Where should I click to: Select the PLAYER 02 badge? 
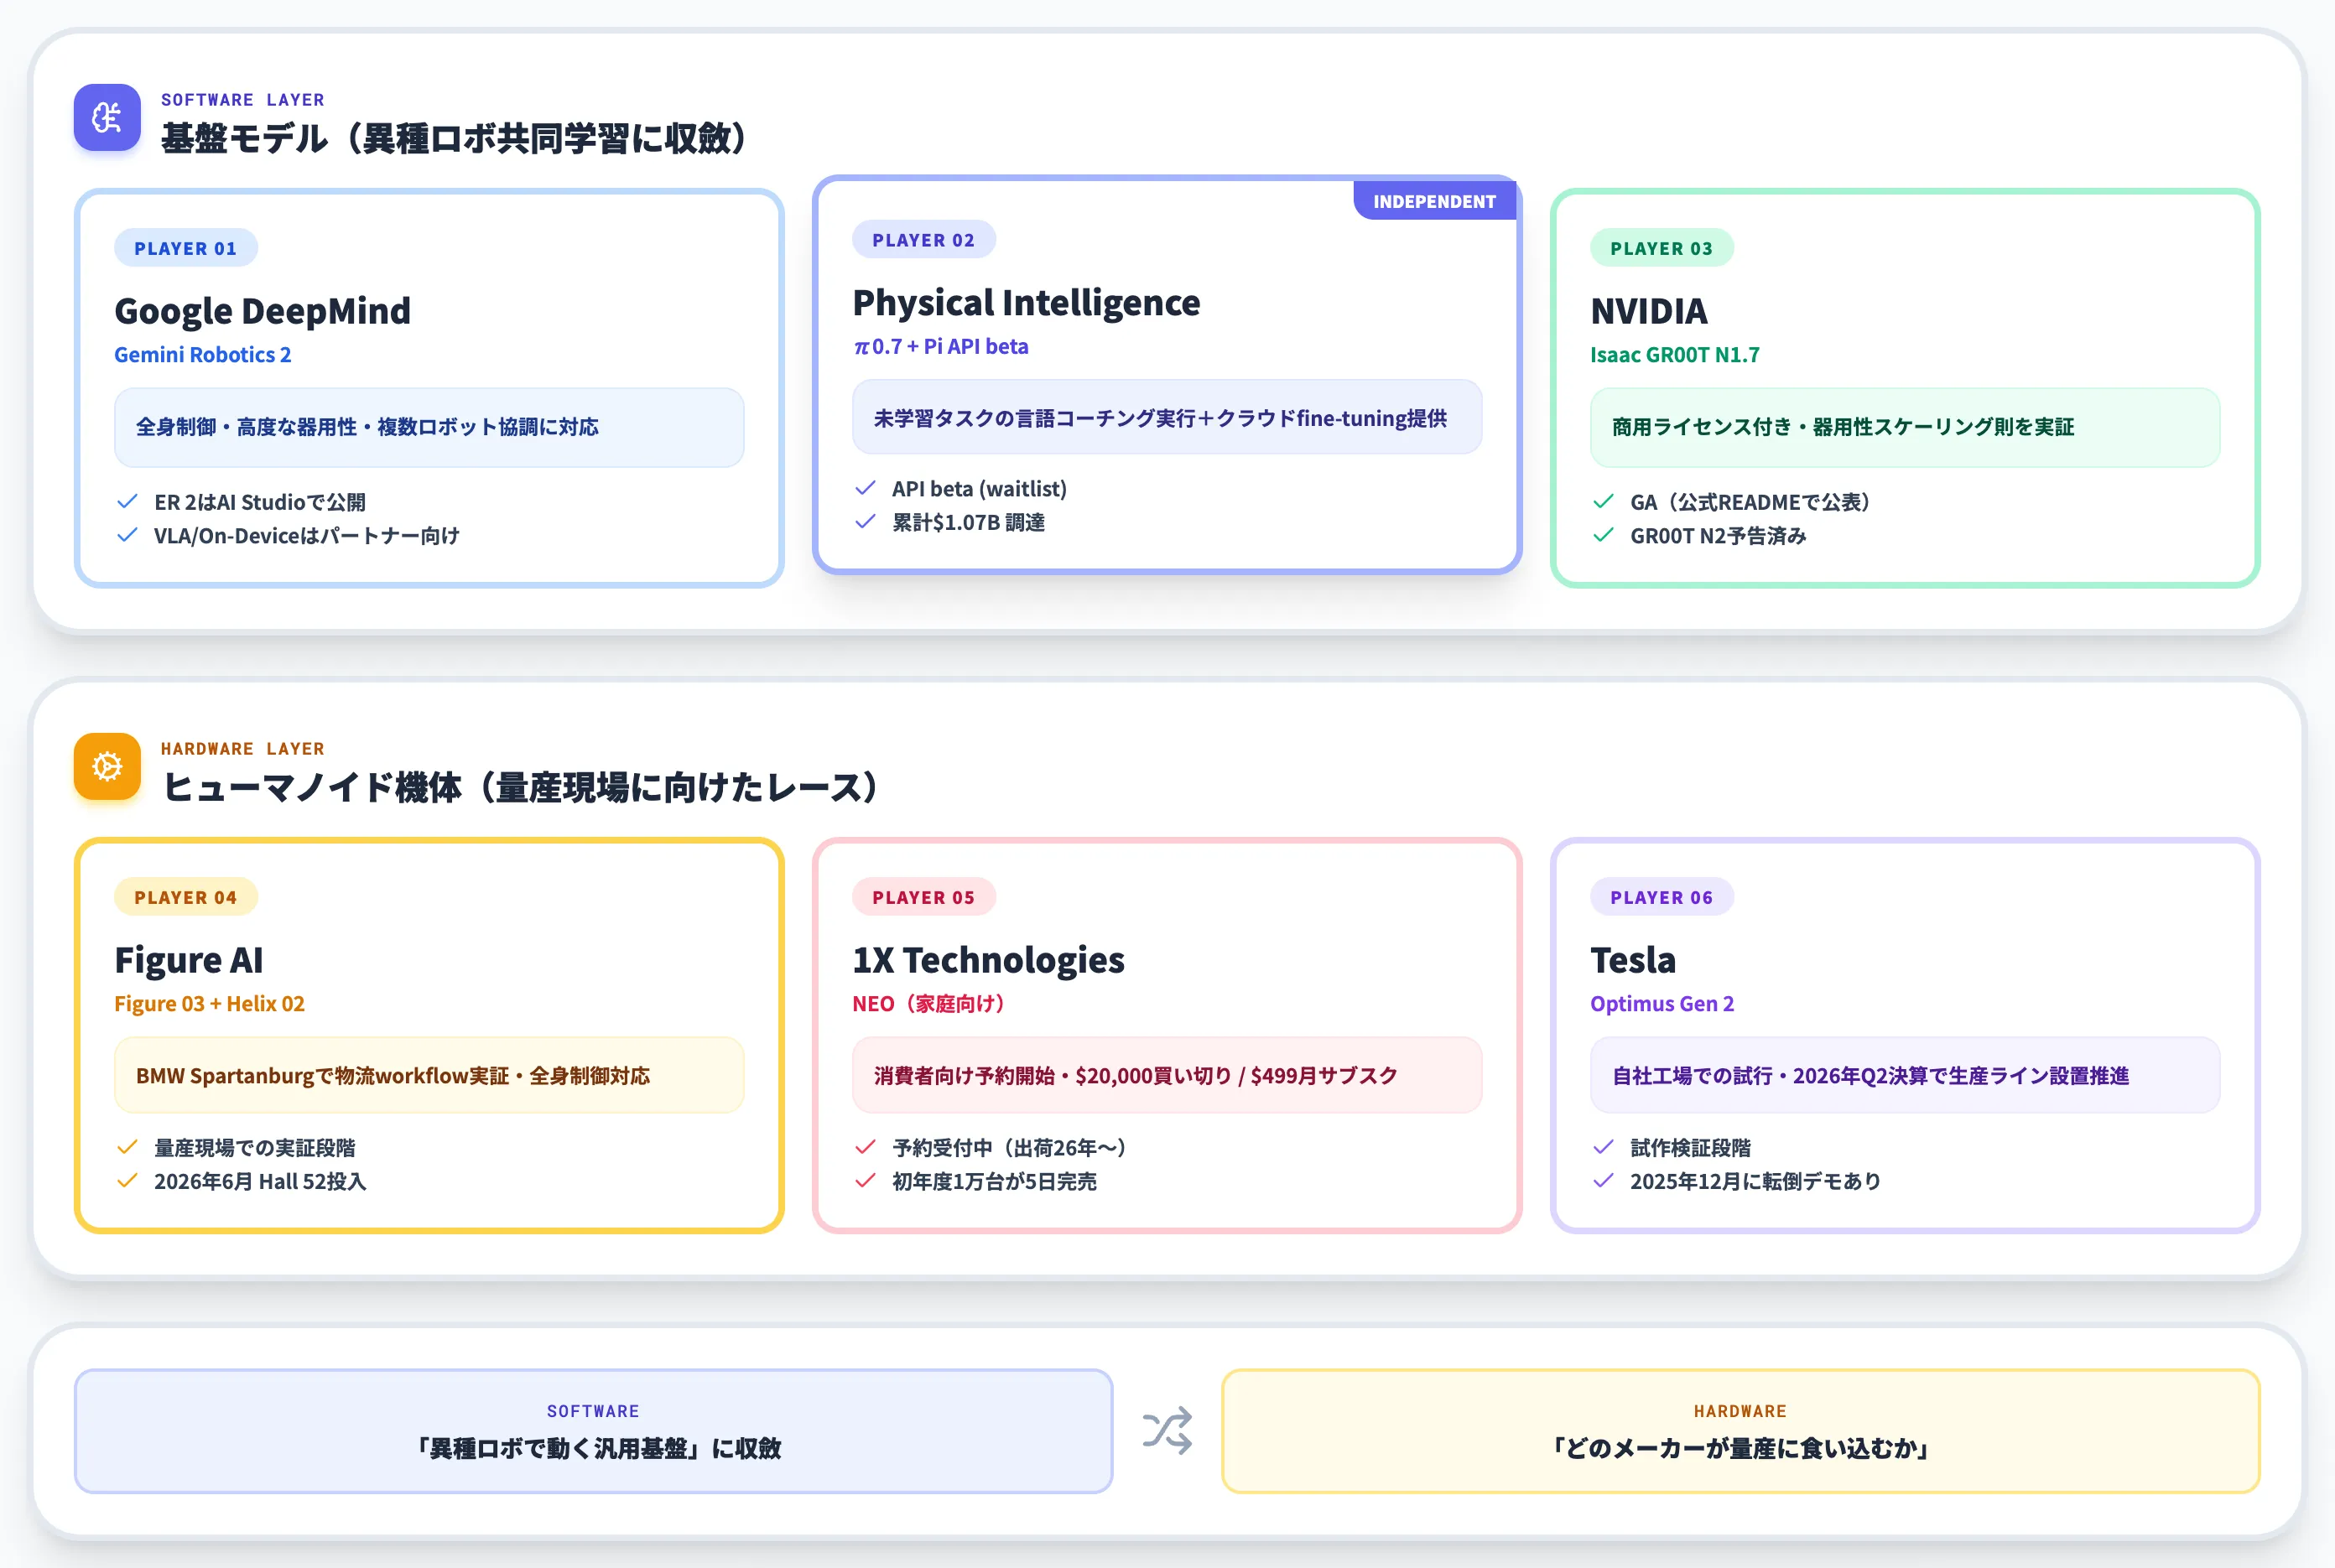click(x=924, y=240)
